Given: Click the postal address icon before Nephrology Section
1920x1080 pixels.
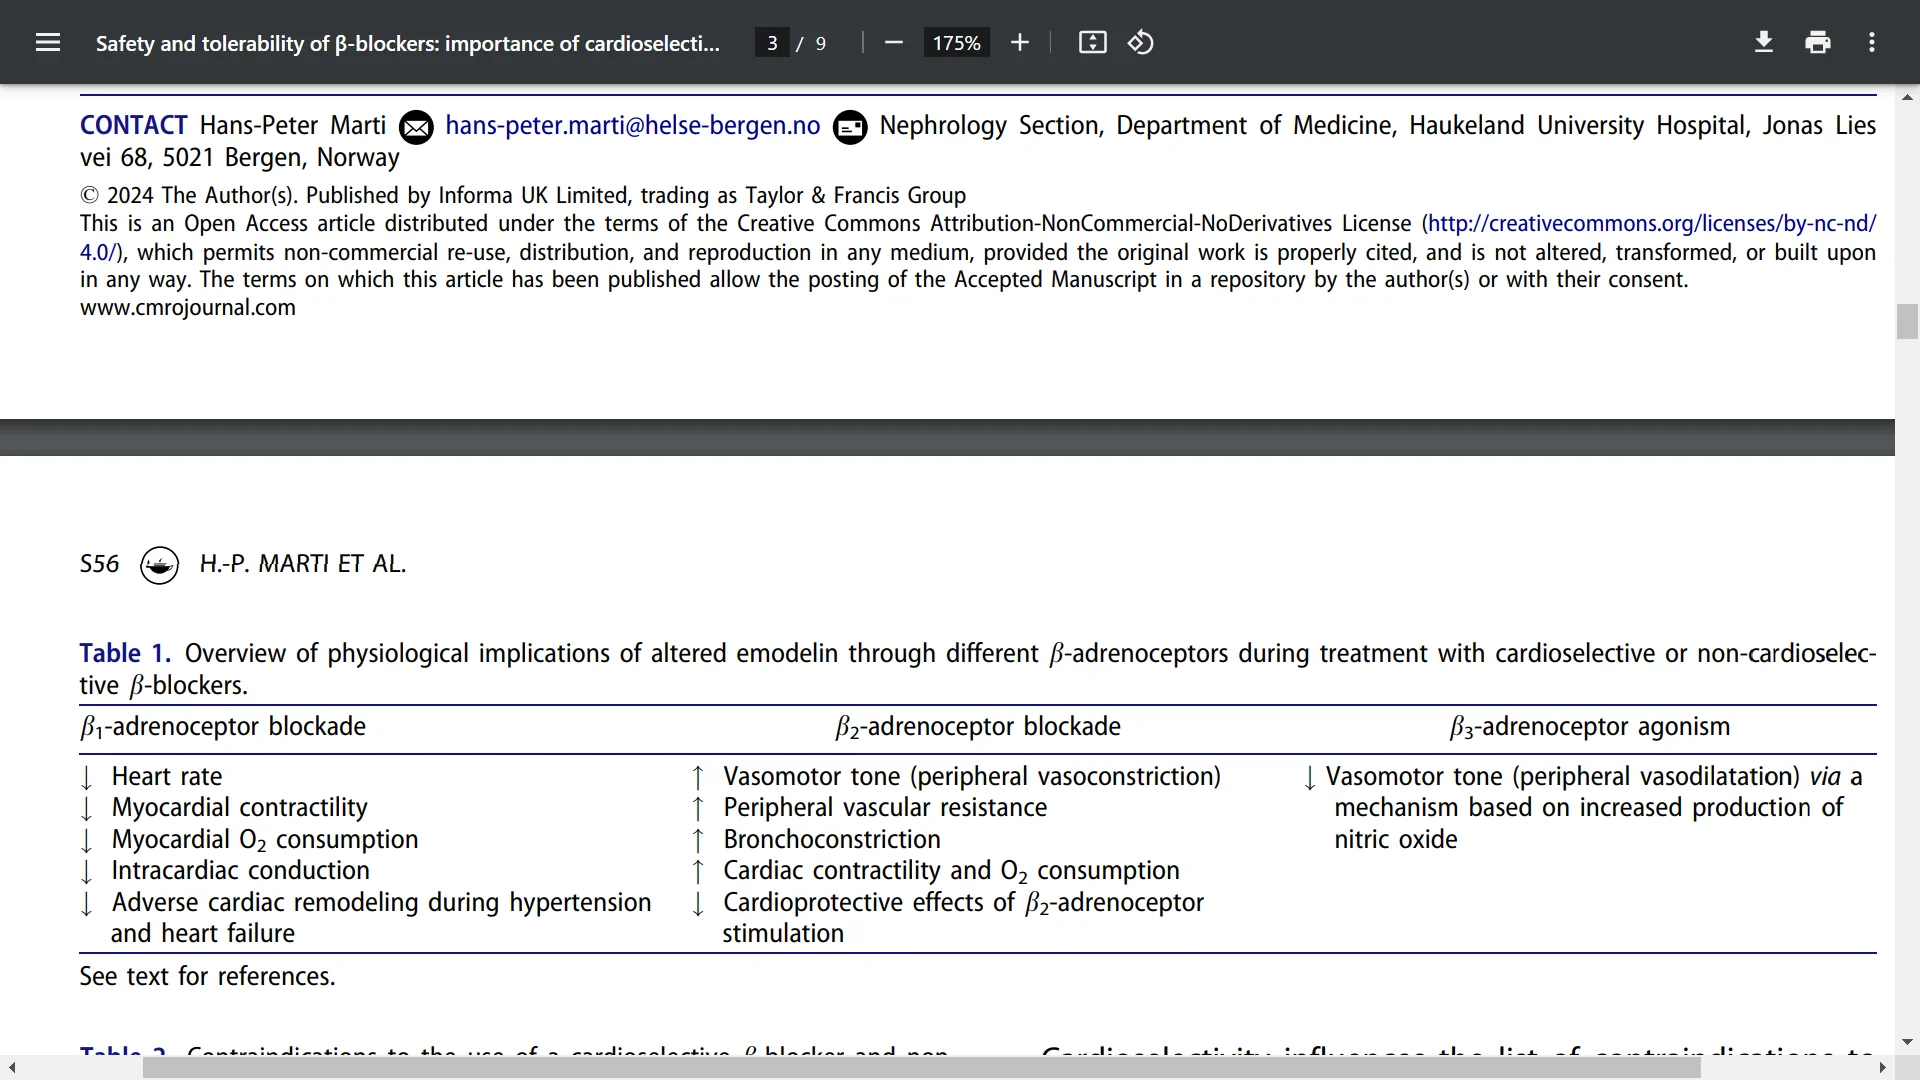Looking at the screenshot, I should (x=850, y=127).
